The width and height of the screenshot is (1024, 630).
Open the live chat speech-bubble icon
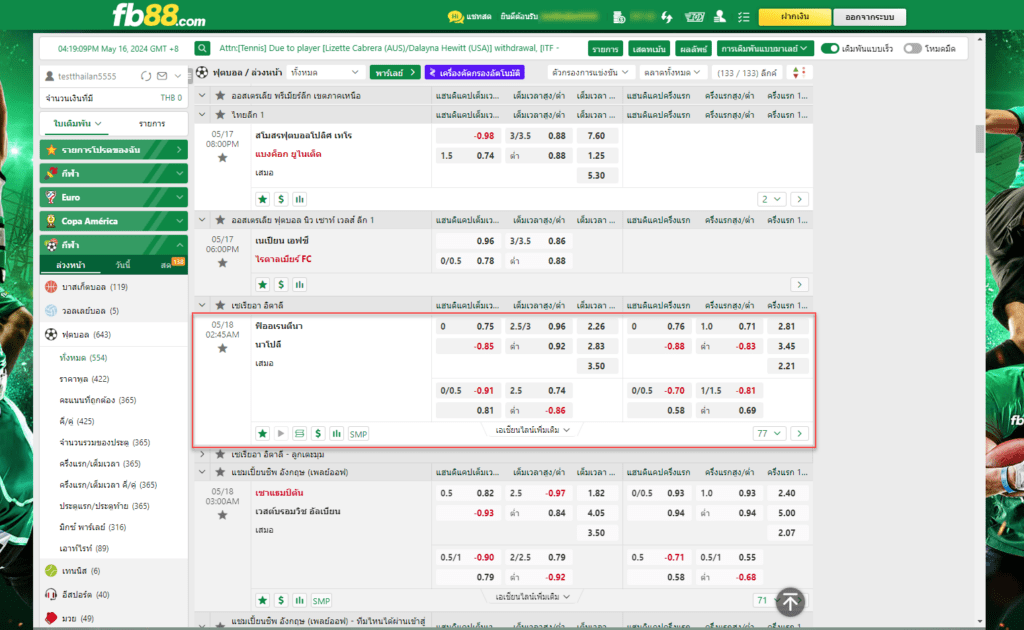click(455, 17)
